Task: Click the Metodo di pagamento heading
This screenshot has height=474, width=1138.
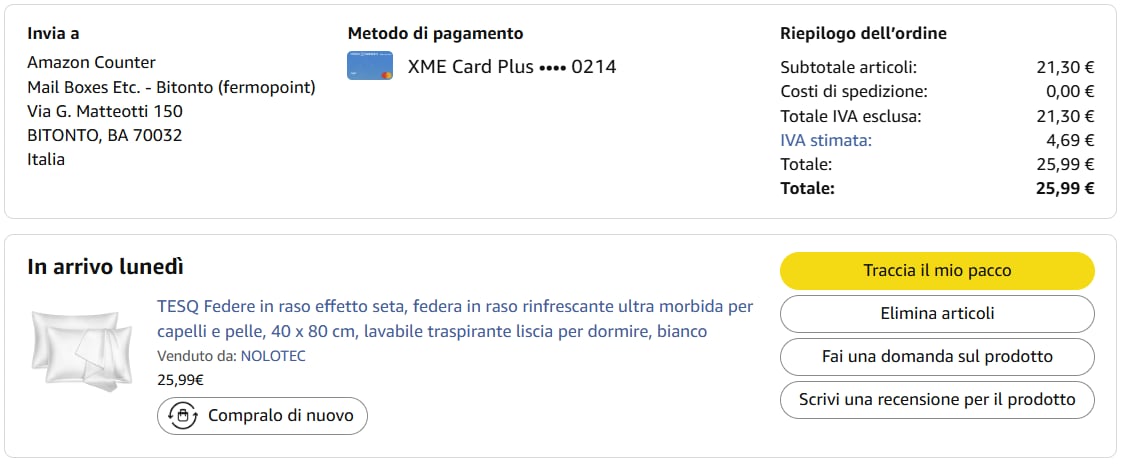Action: (x=435, y=33)
